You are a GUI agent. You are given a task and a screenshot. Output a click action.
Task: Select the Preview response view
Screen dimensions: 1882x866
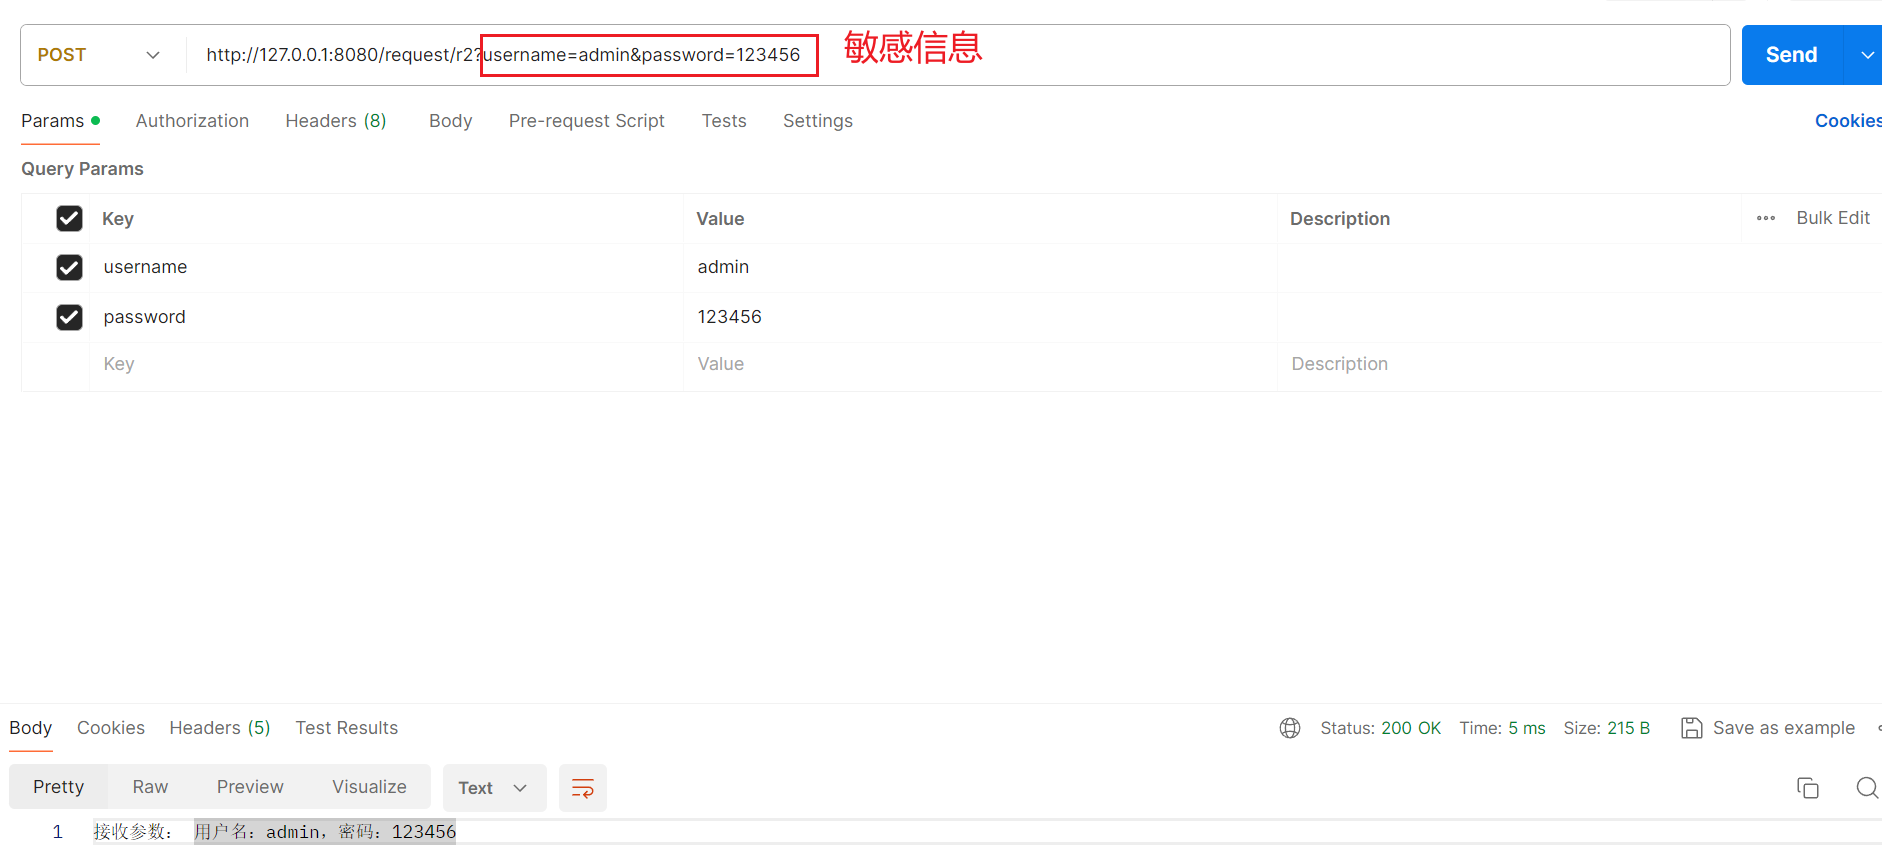pyautogui.click(x=250, y=787)
